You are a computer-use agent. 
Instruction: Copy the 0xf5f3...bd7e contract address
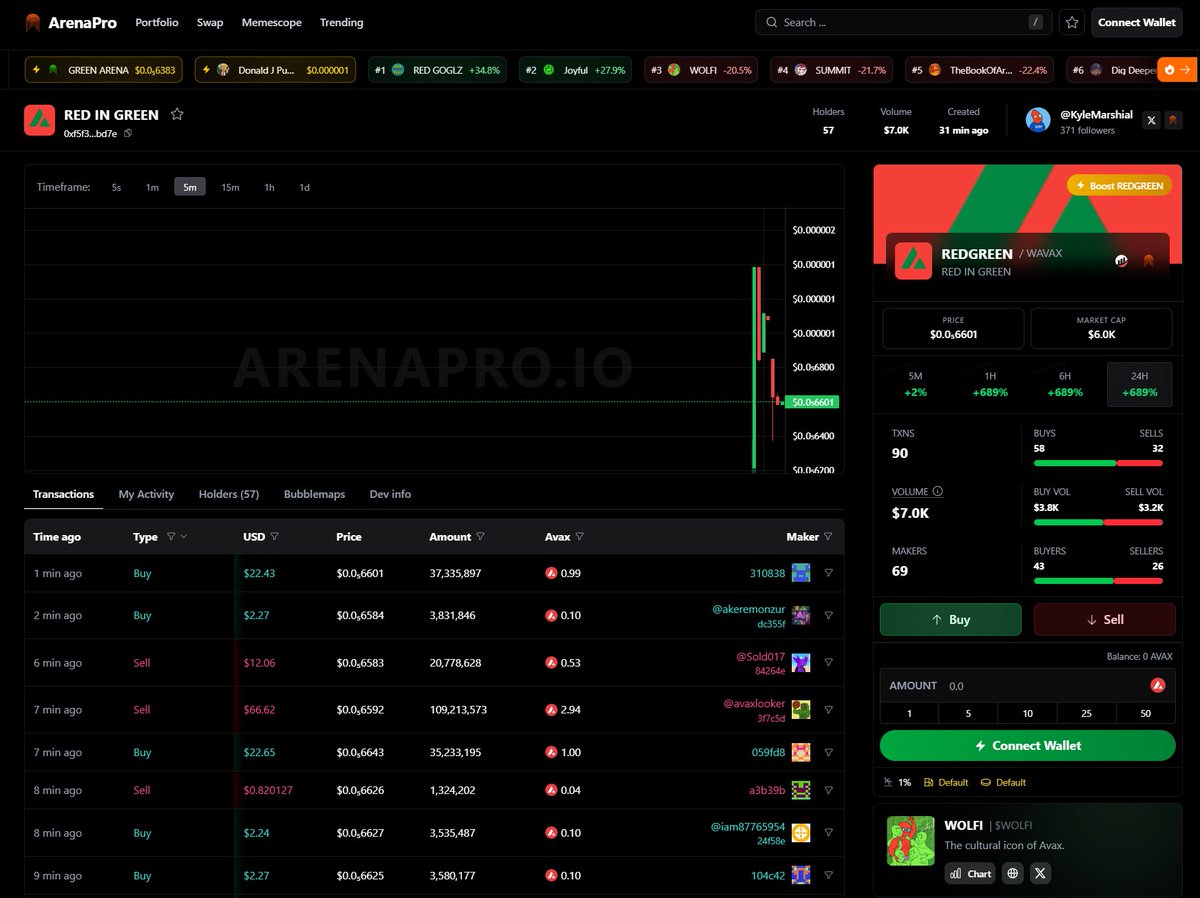[128, 133]
